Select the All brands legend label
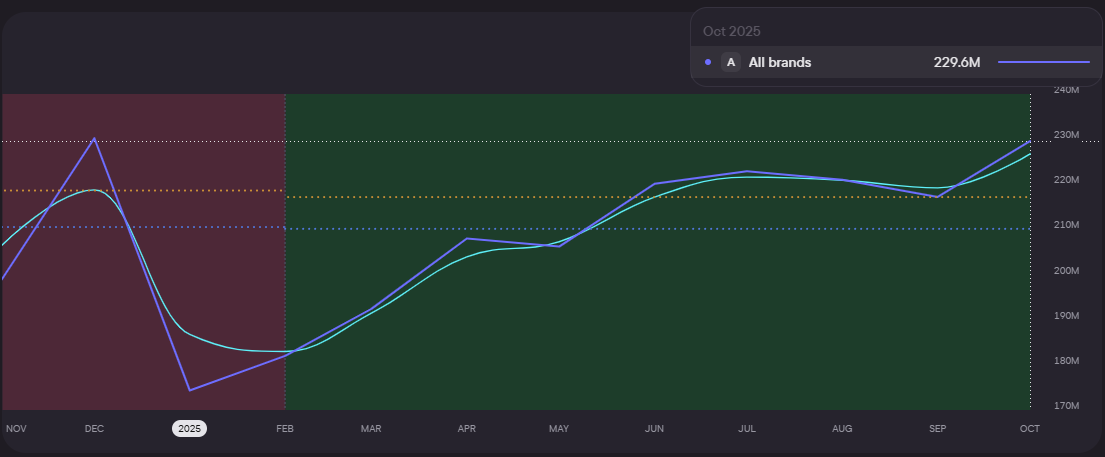Viewport: 1105px width, 457px height. coord(779,62)
